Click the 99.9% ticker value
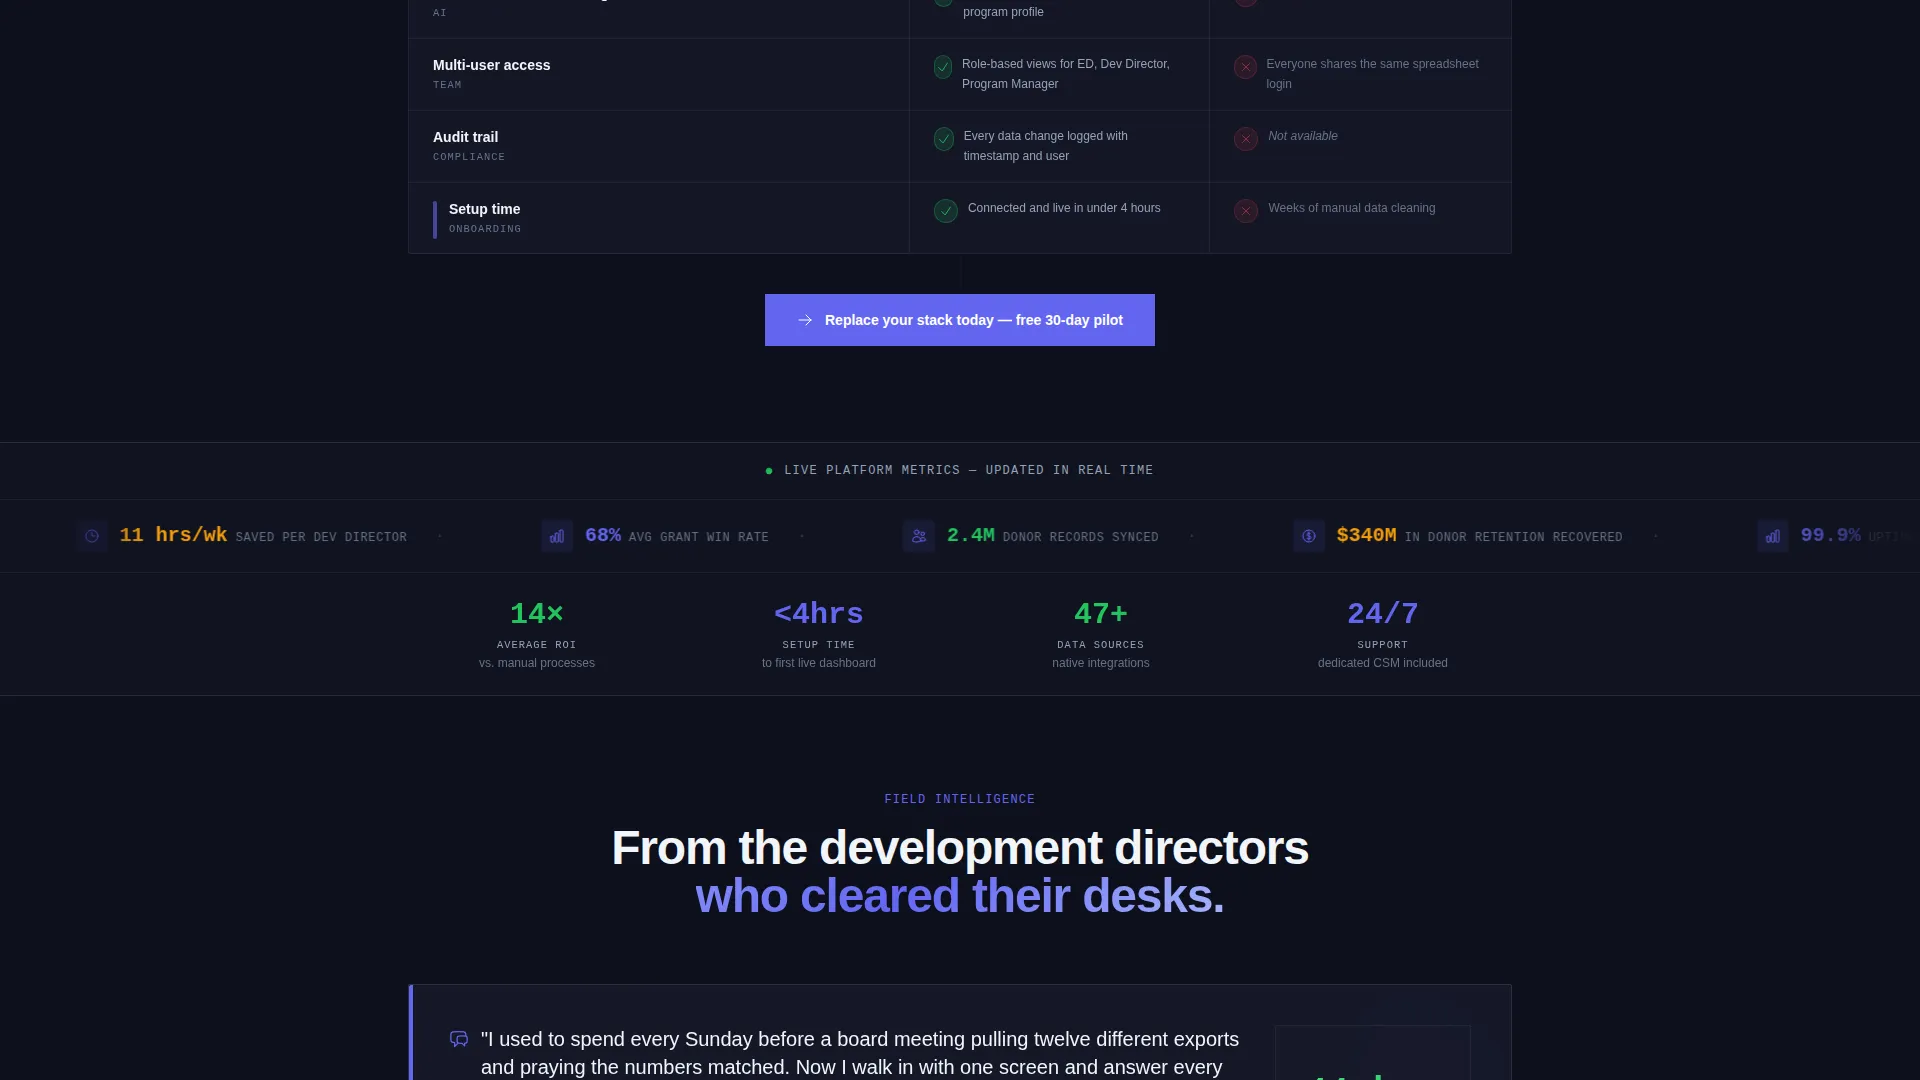 click(1831, 535)
